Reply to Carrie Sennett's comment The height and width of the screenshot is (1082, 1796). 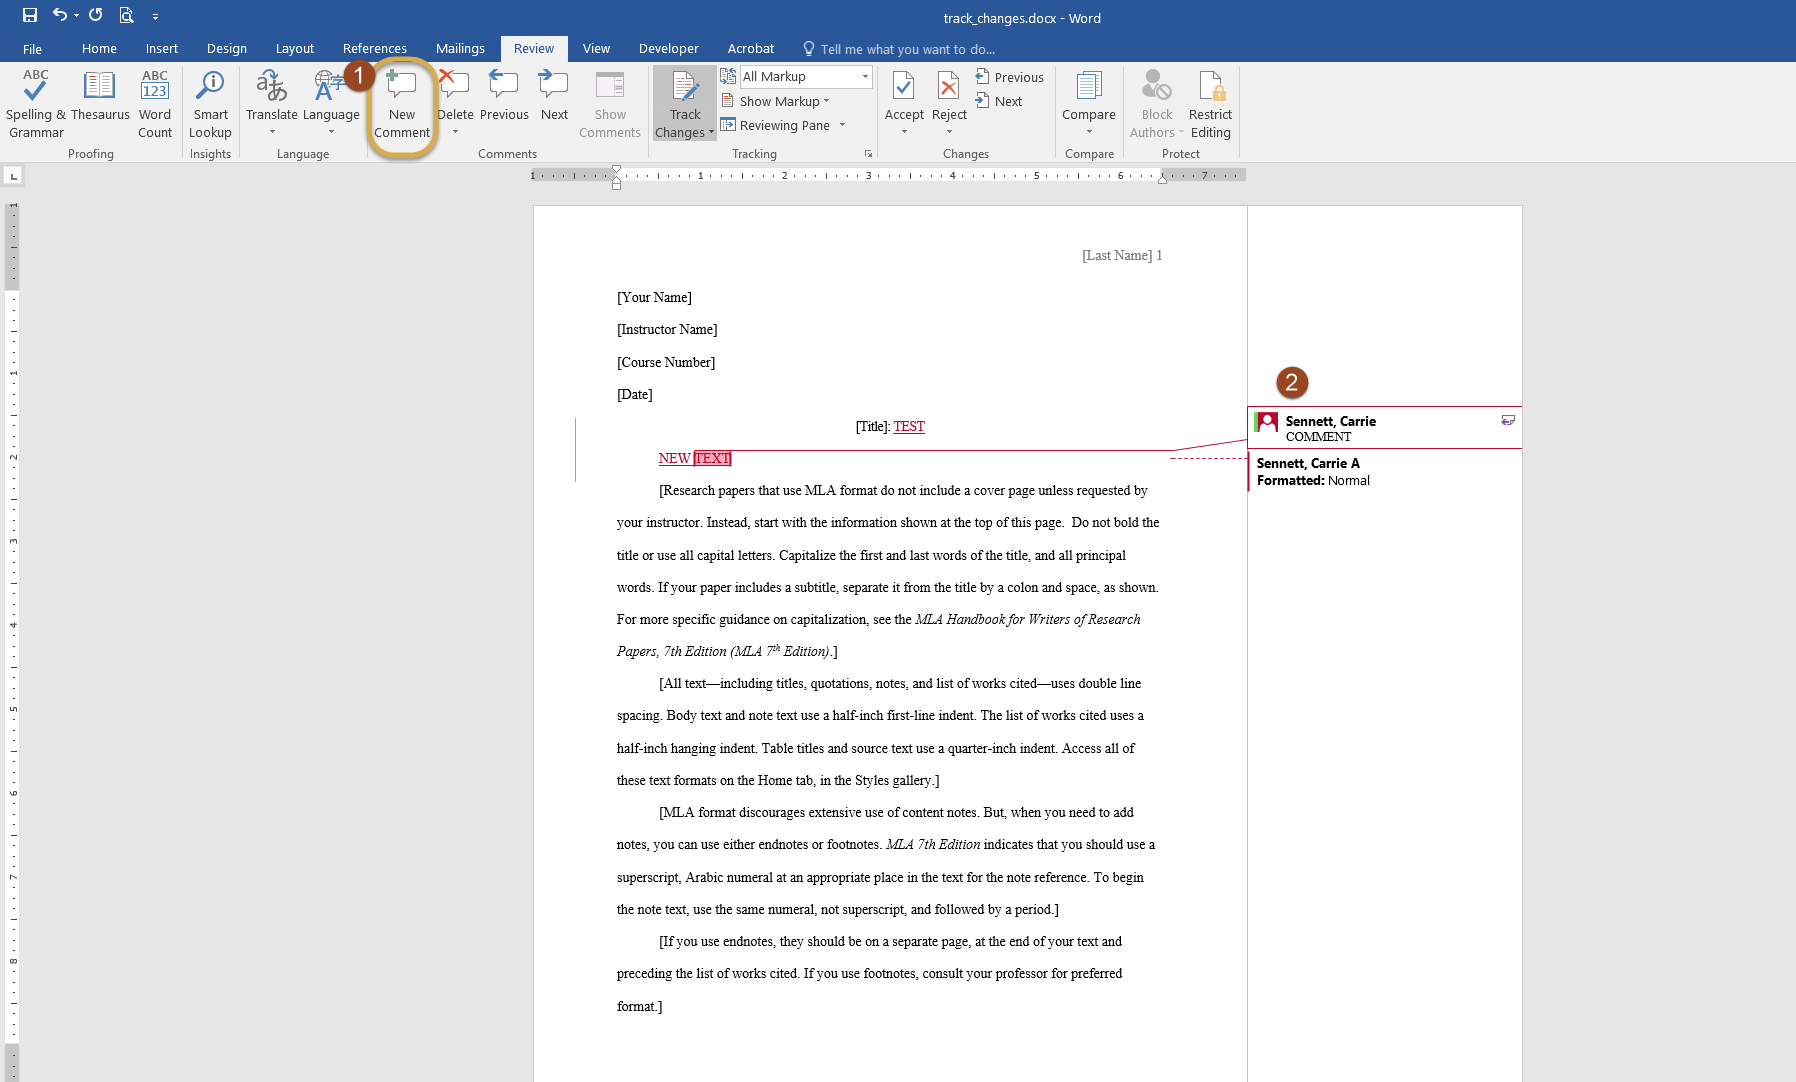click(x=1506, y=421)
